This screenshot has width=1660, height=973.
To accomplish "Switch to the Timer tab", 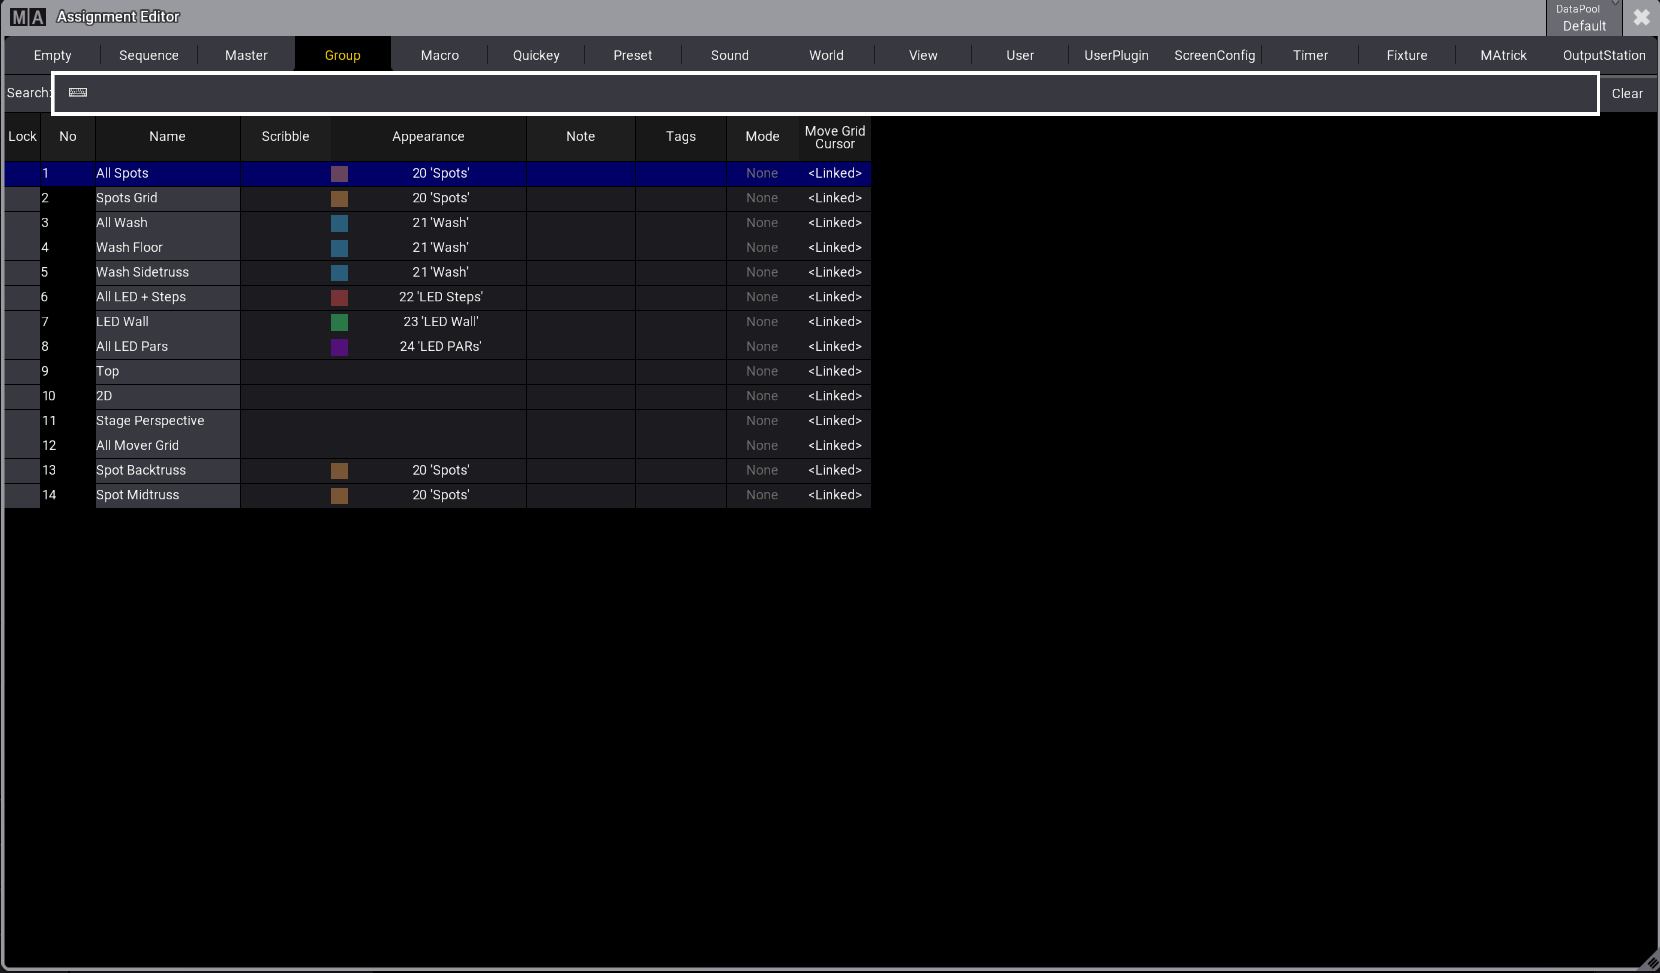I will pos(1310,55).
